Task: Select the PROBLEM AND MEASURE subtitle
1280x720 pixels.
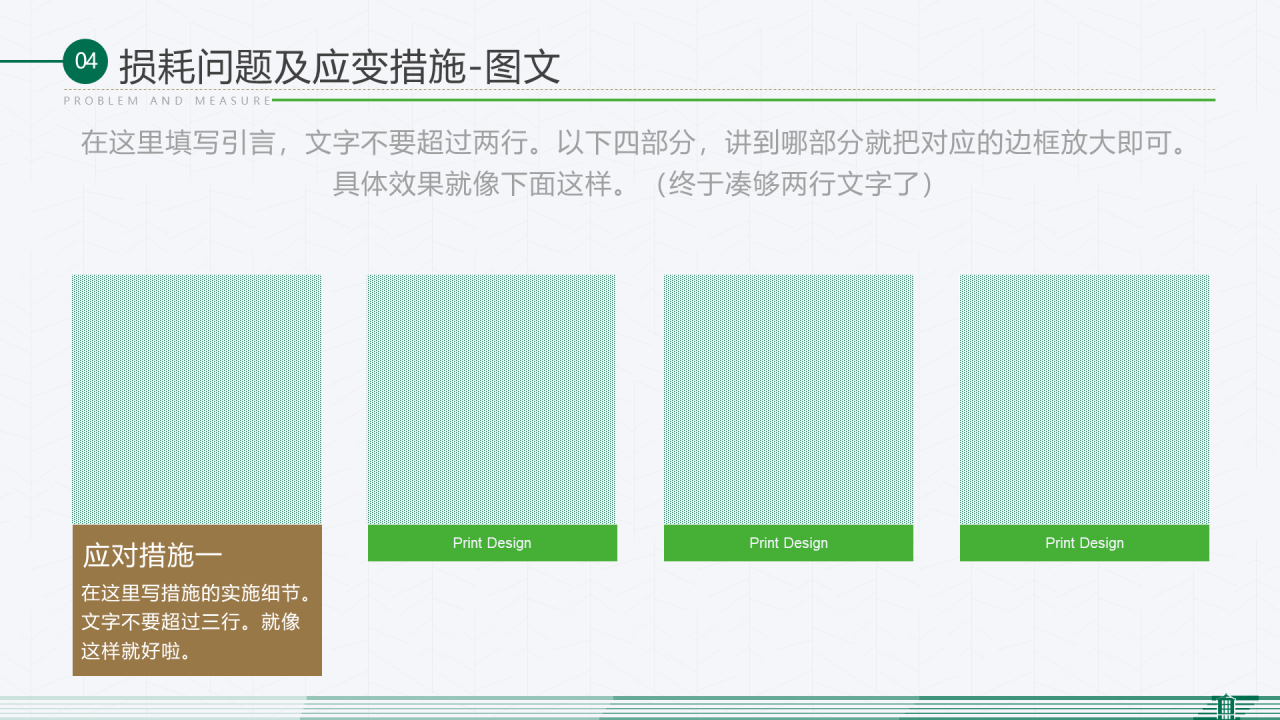Action: coord(167,101)
